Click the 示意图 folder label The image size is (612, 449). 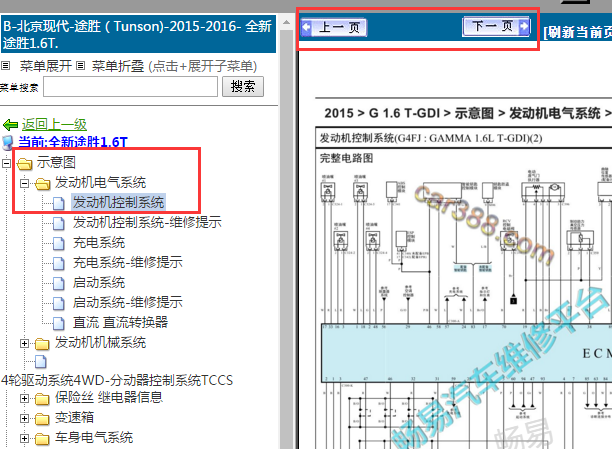[x=56, y=162]
